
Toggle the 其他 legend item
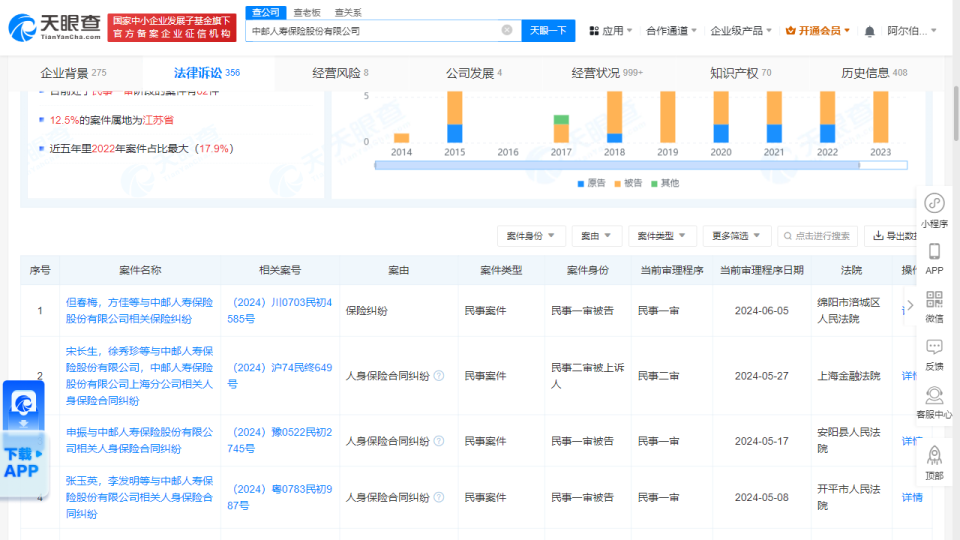(x=665, y=183)
